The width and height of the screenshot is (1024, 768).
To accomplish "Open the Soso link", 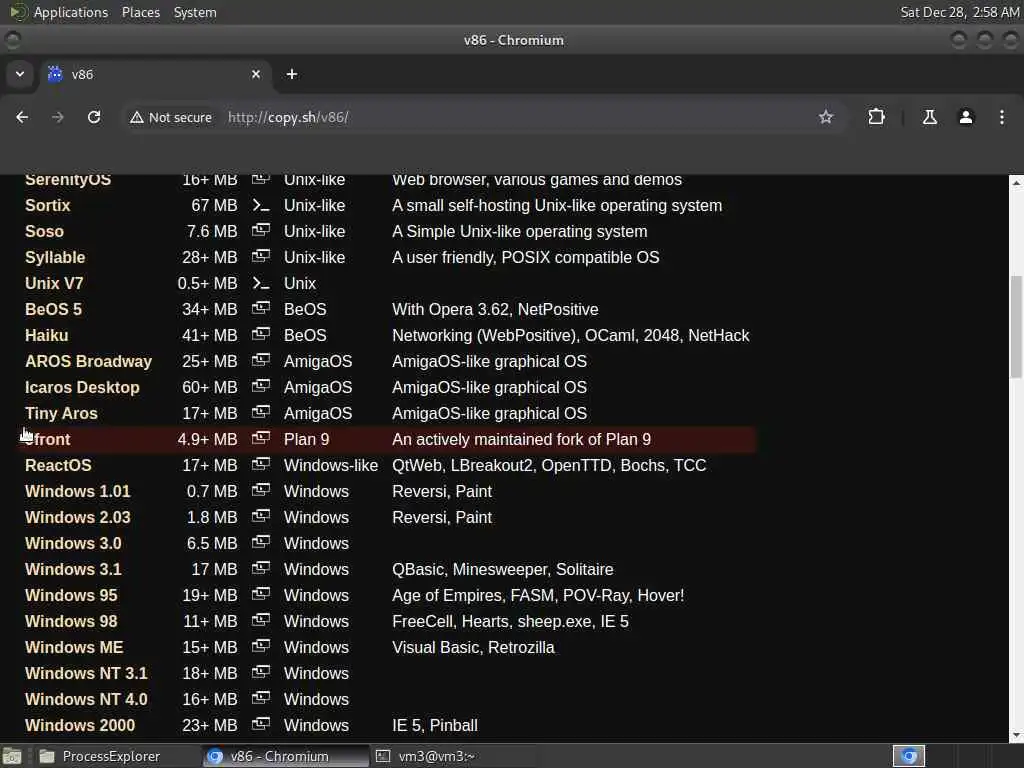I will [44, 231].
